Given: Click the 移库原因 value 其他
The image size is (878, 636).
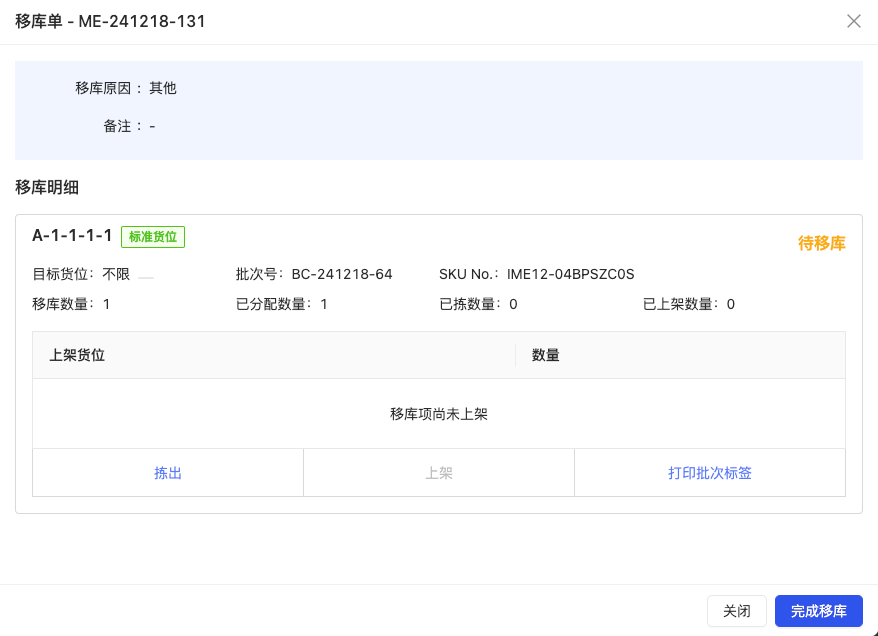Looking at the screenshot, I should coord(163,88).
